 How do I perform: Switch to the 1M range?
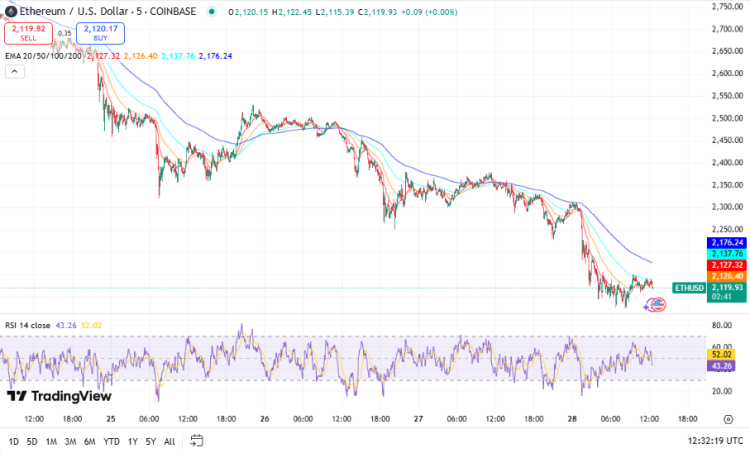[x=52, y=440]
